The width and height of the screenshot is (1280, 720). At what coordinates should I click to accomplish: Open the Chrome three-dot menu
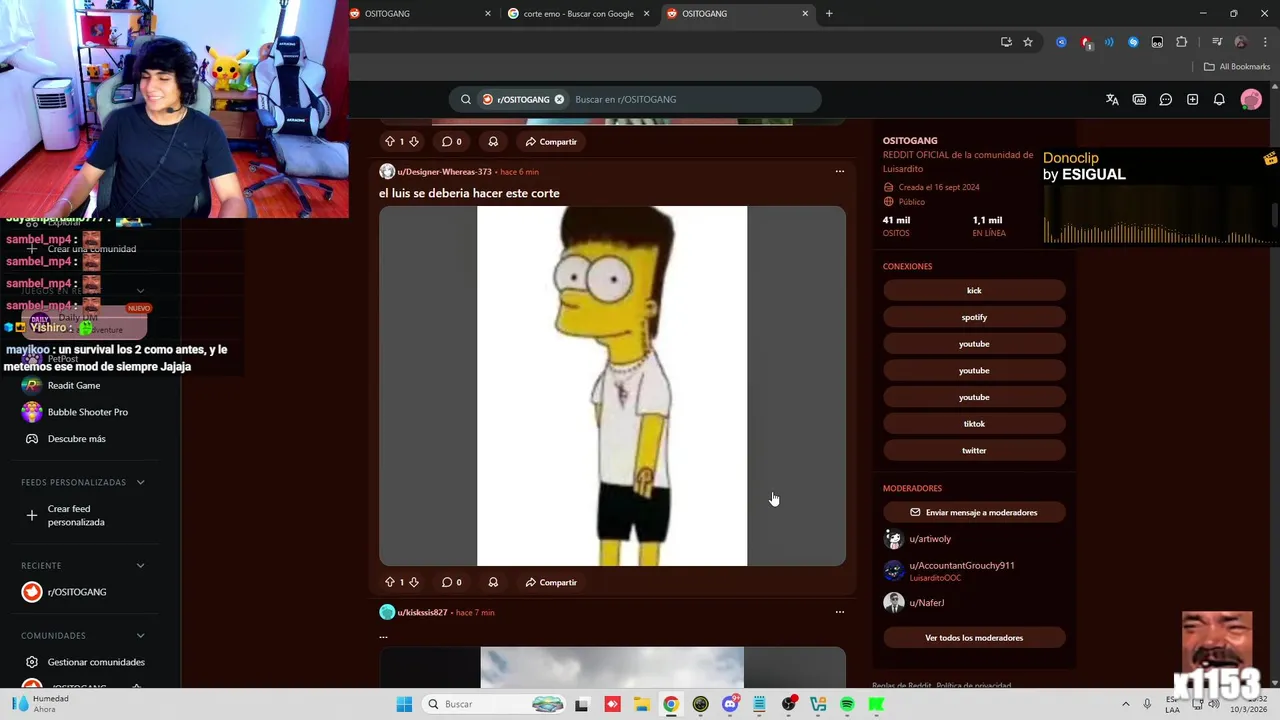coord(1263,42)
